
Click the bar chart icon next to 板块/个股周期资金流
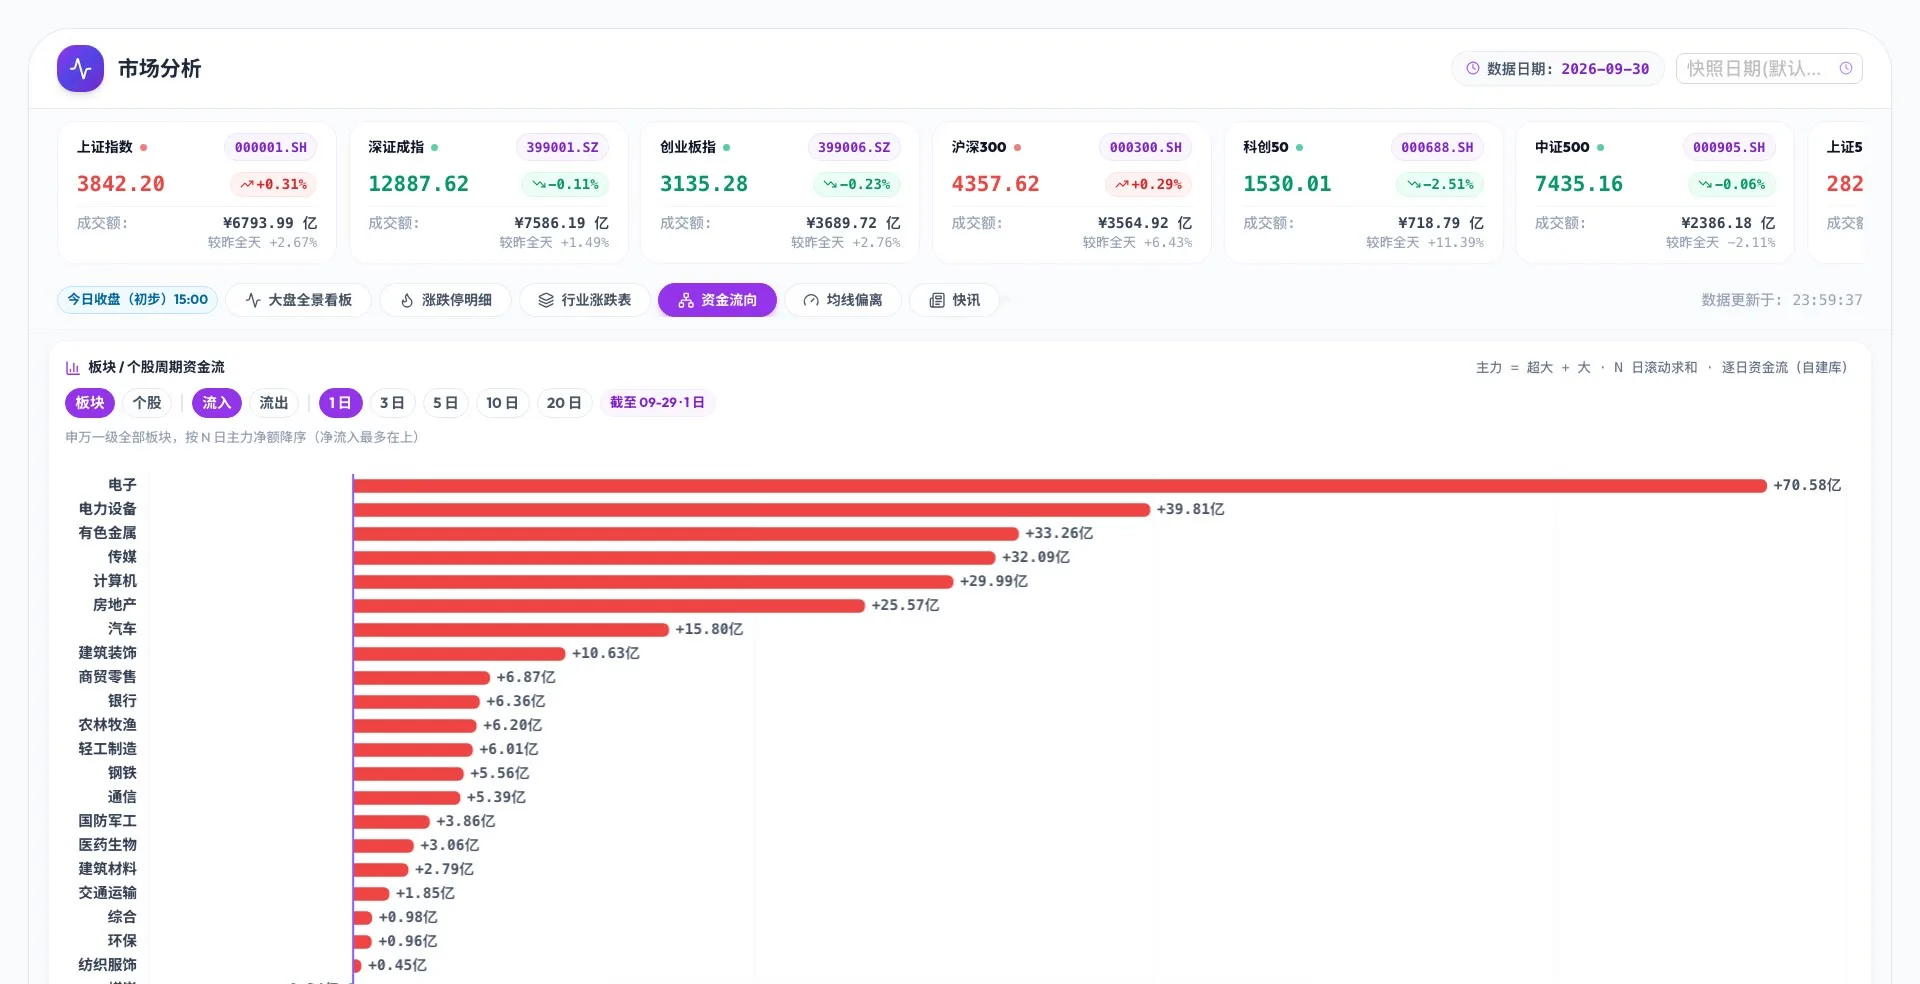click(72, 368)
